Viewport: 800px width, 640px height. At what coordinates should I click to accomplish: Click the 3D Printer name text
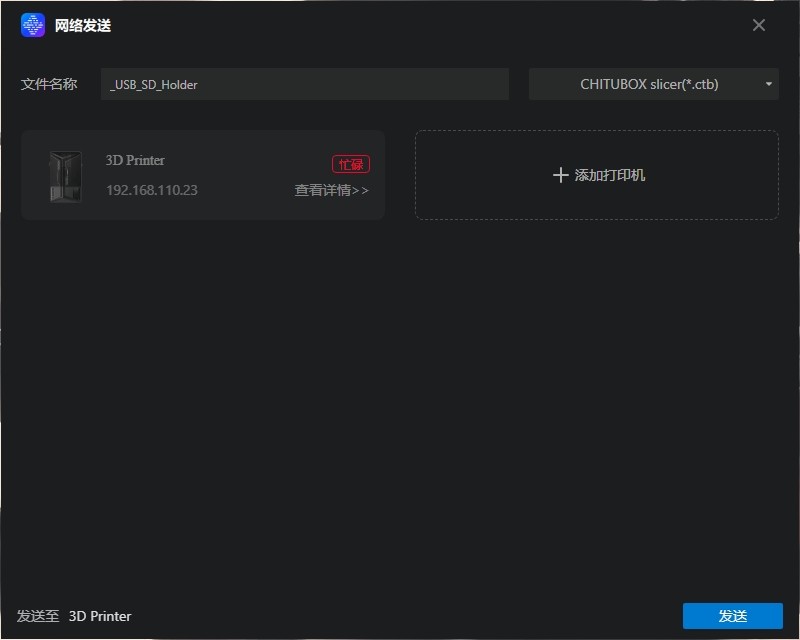135,160
